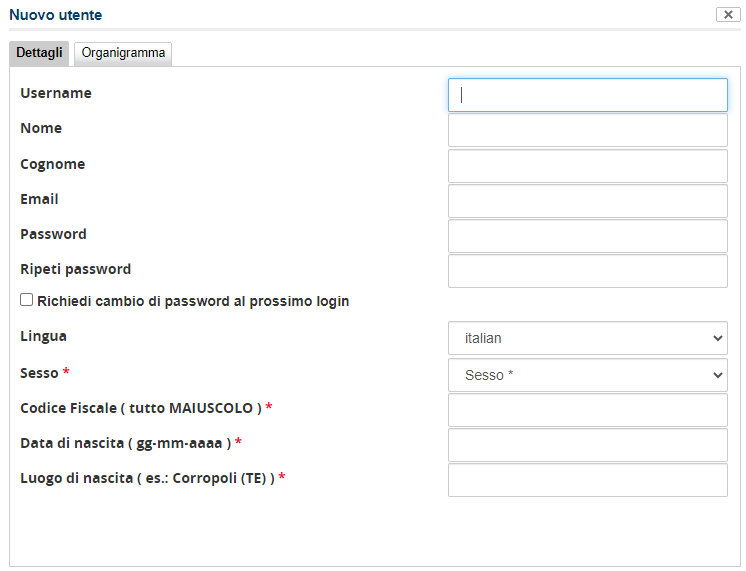Focus the Nome text field
746x571 pixels.
pyautogui.click(x=587, y=130)
